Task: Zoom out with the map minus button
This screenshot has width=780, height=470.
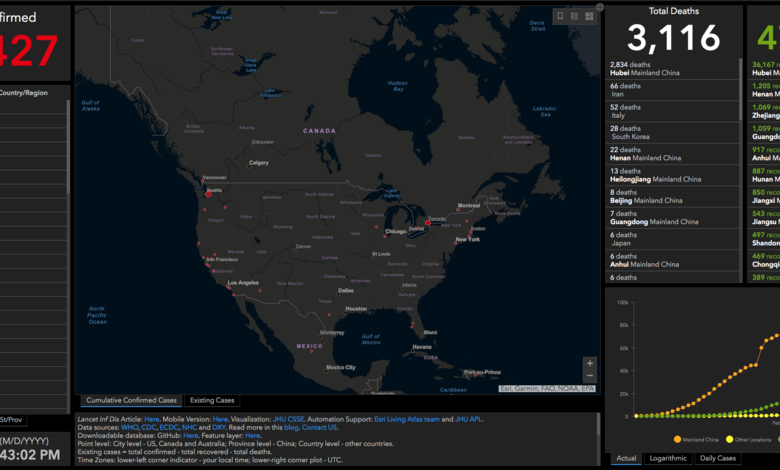Action: coord(590,379)
